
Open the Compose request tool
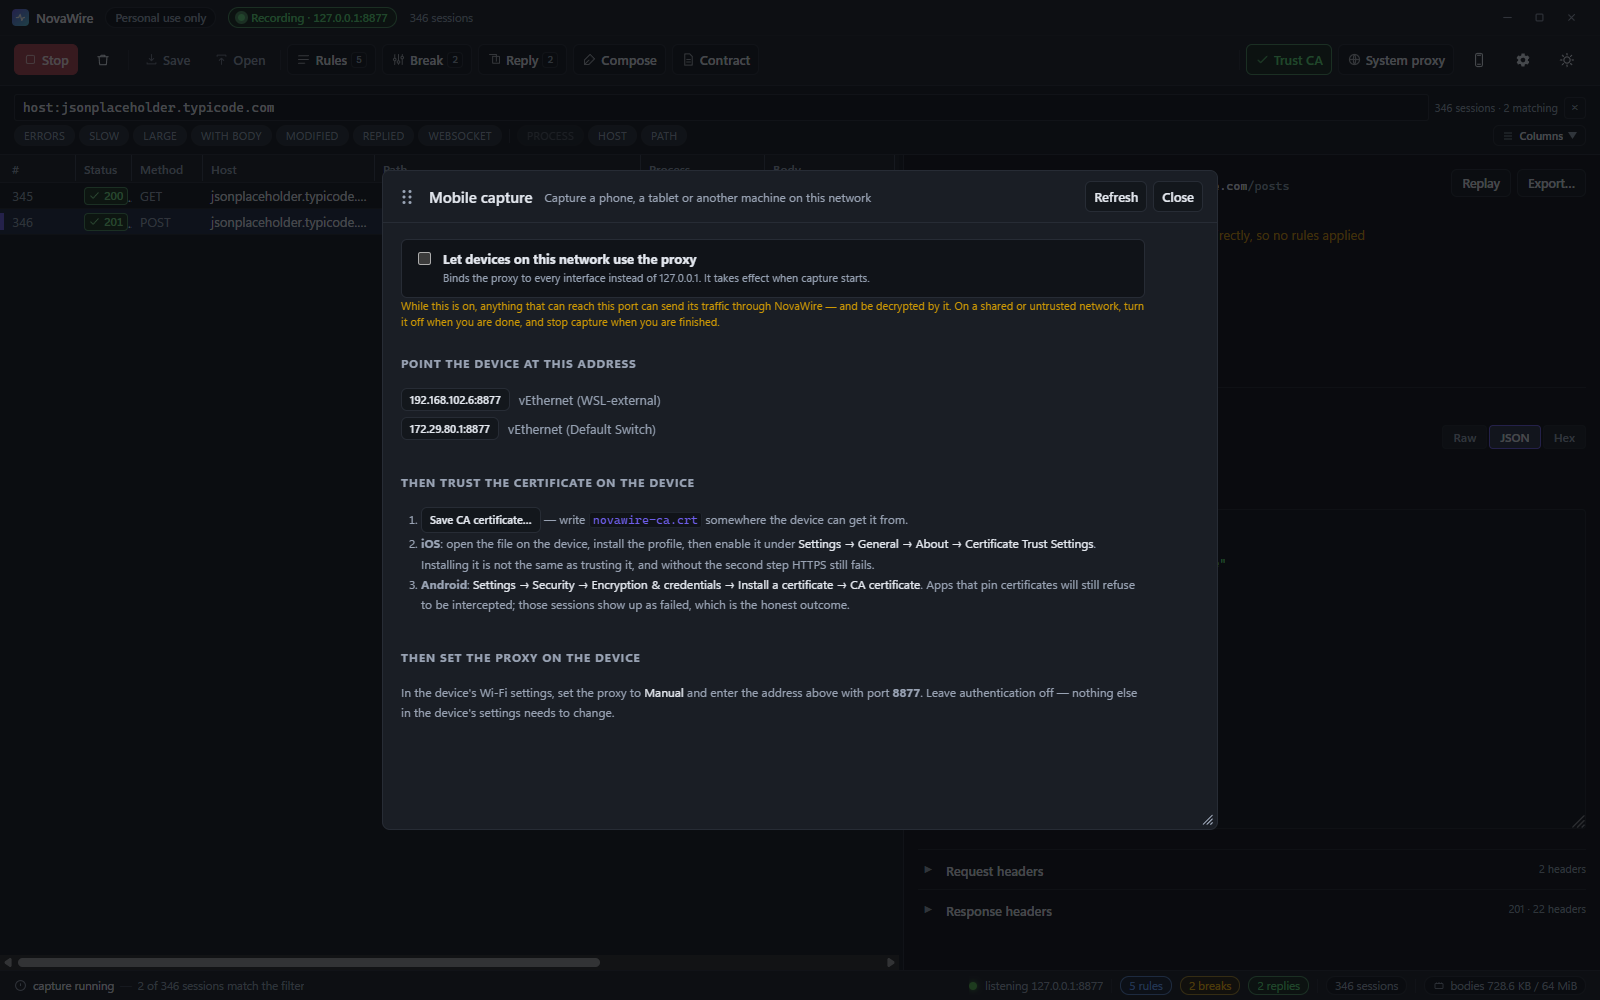[620, 60]
